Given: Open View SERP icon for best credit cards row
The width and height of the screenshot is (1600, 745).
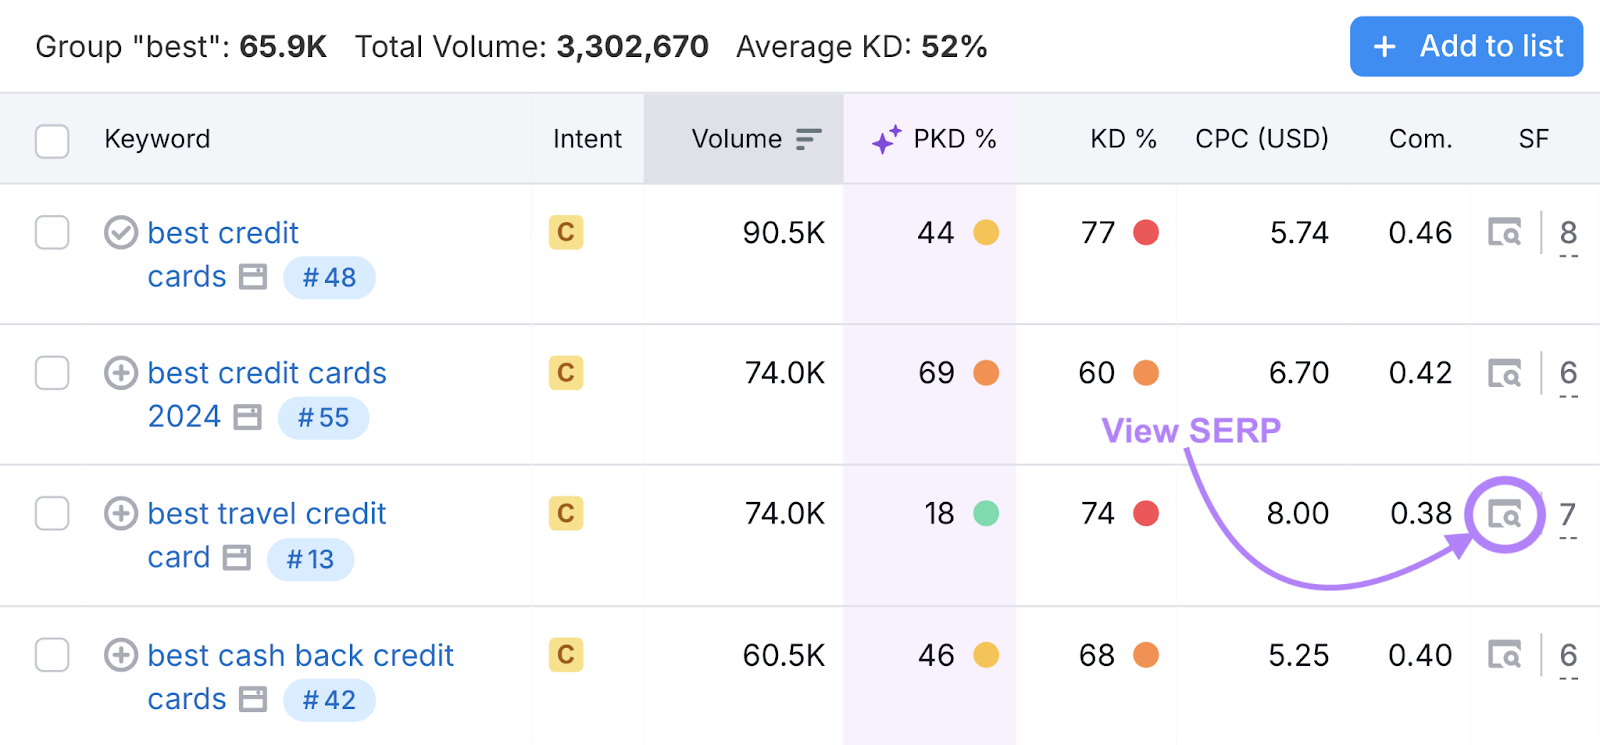Looking at the screenshot, I should (1504, 233).
